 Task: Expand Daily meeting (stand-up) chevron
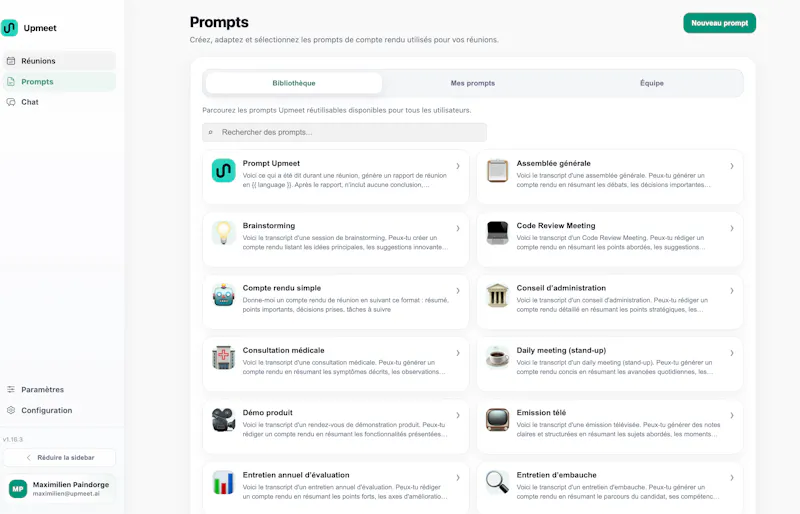coord(732,353)
